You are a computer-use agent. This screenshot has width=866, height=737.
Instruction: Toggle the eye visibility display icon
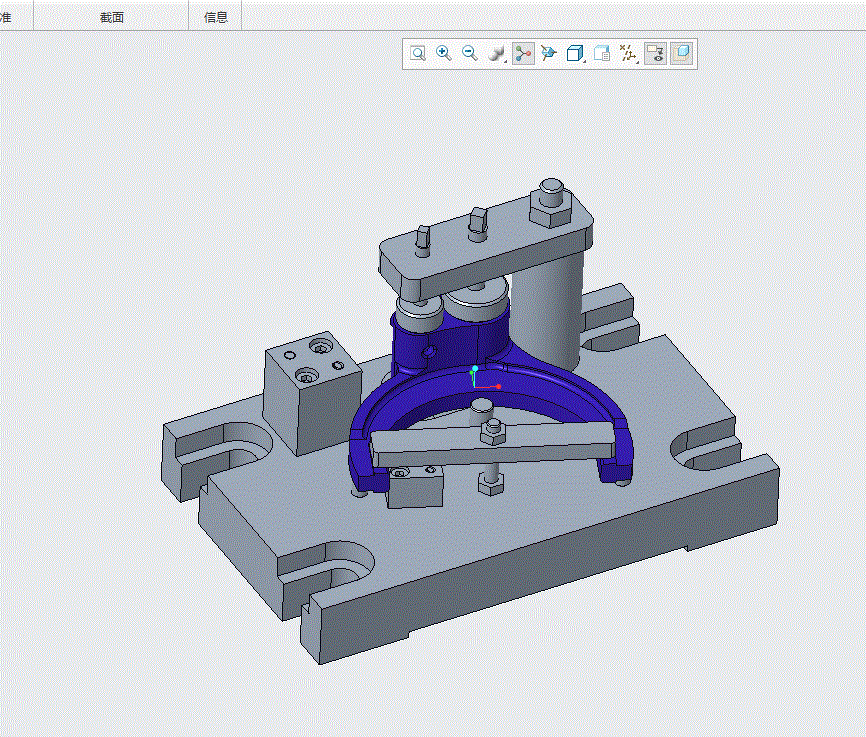coord(655,54)
